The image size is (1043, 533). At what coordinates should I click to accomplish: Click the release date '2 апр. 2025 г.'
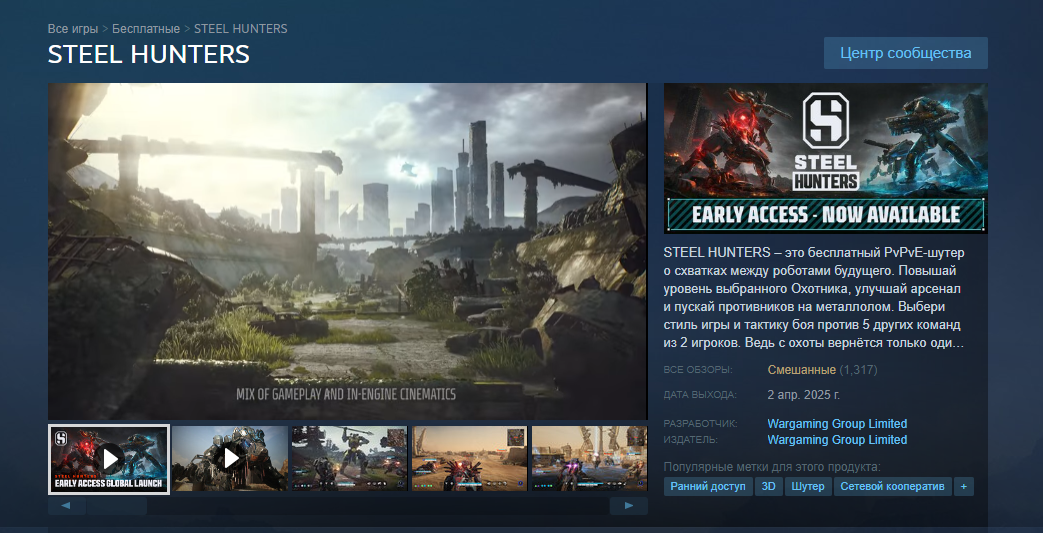click(x=804, y=395)
